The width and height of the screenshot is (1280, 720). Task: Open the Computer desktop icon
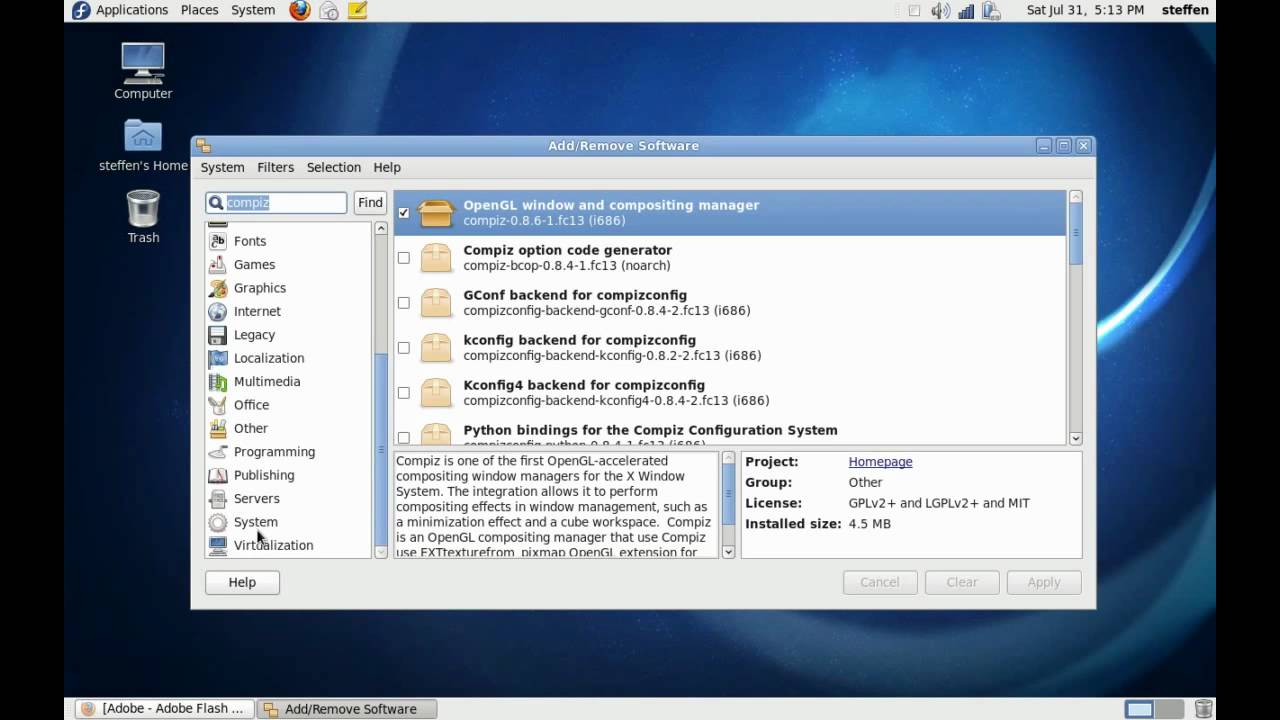point(143,63)
